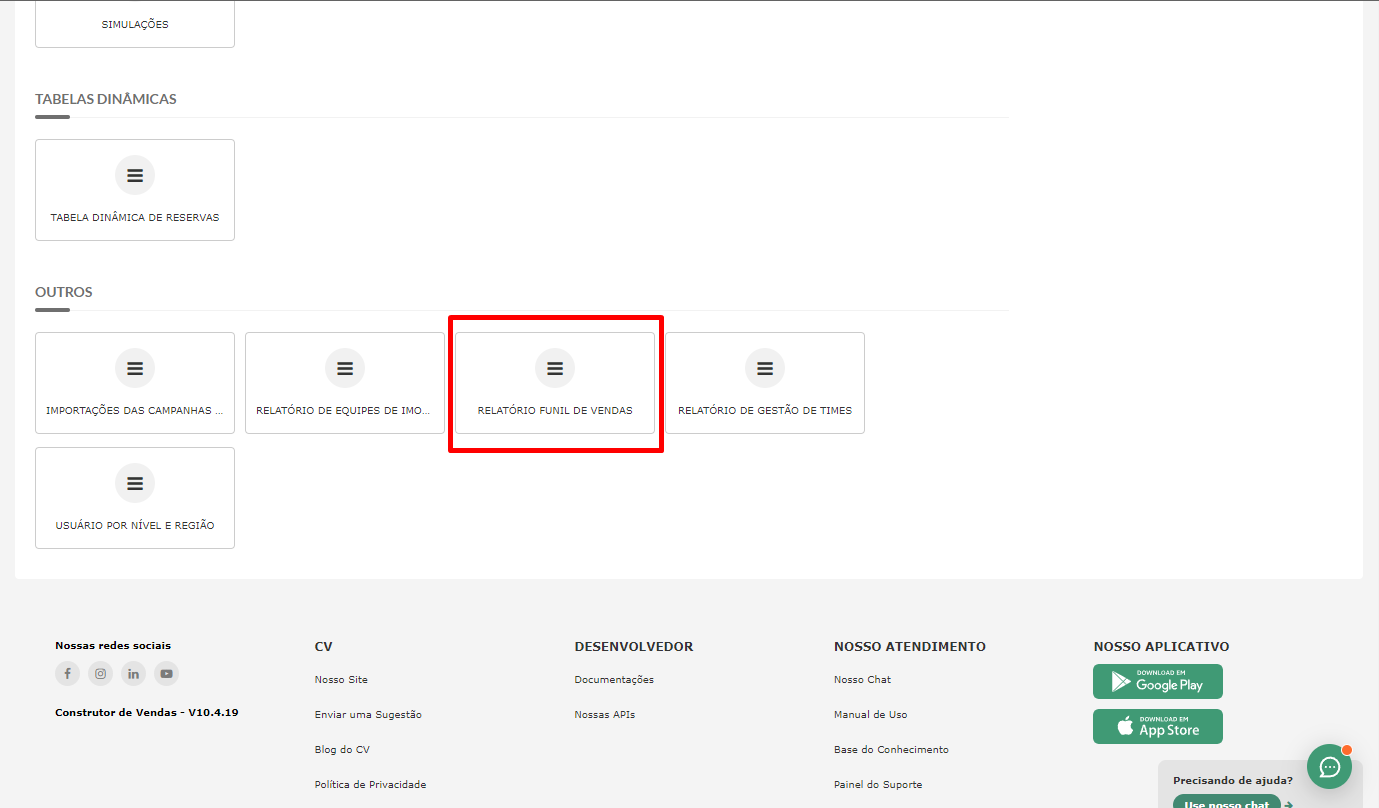Select the Importações das Campanhas card label
The width and height of the screenshot is (1379, 808).
[x=135, y=410]
